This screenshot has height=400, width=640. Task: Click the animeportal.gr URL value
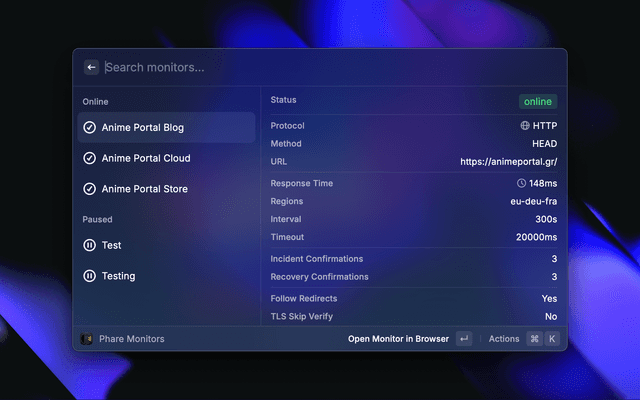coord(508,162)
